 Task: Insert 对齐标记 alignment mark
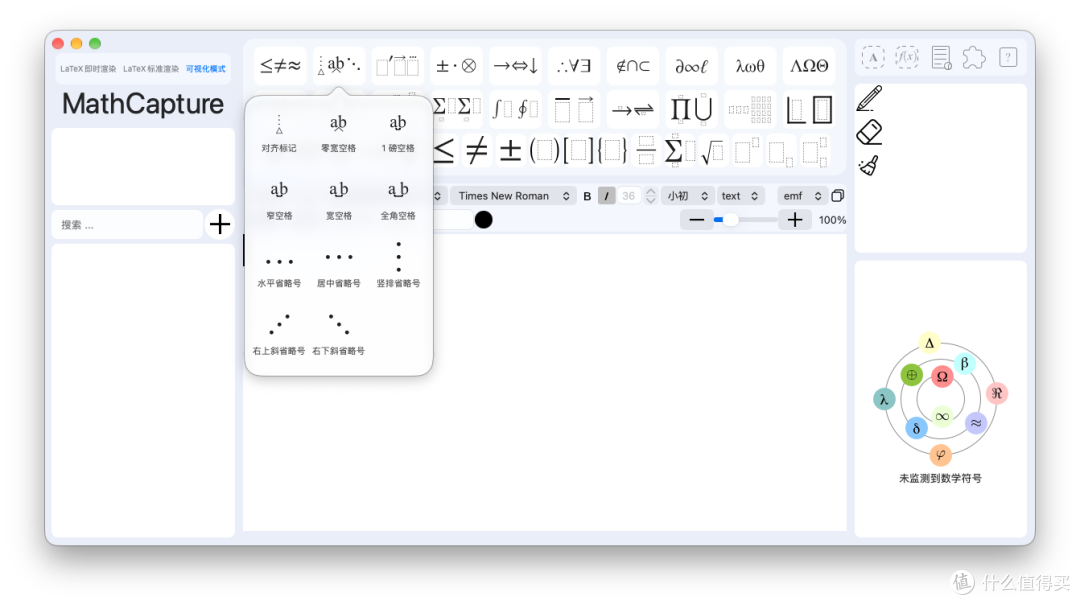point(279,134)
